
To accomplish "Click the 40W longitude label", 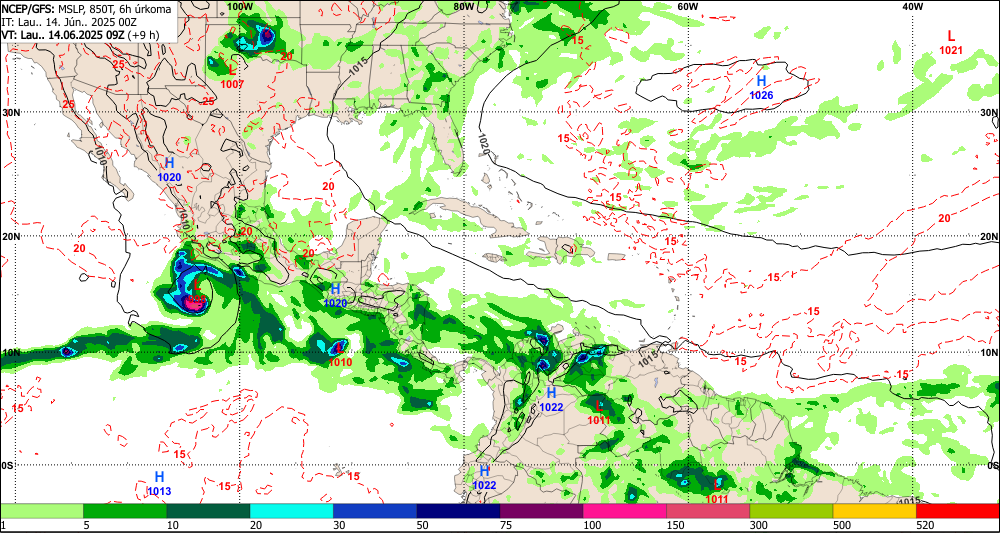I will [913, 6].
